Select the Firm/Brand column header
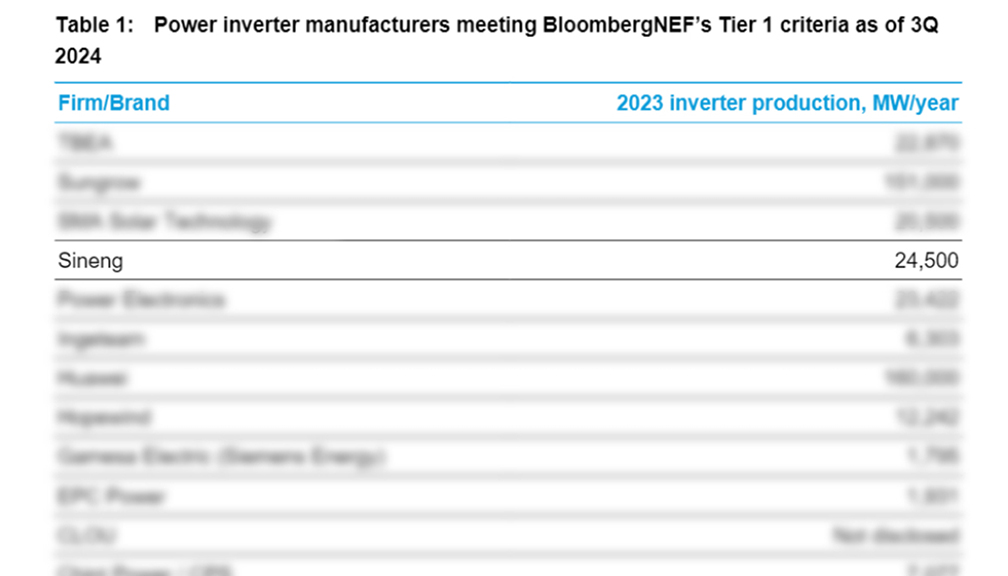This screenshot has width=1008, height=576. click(114, 103)
